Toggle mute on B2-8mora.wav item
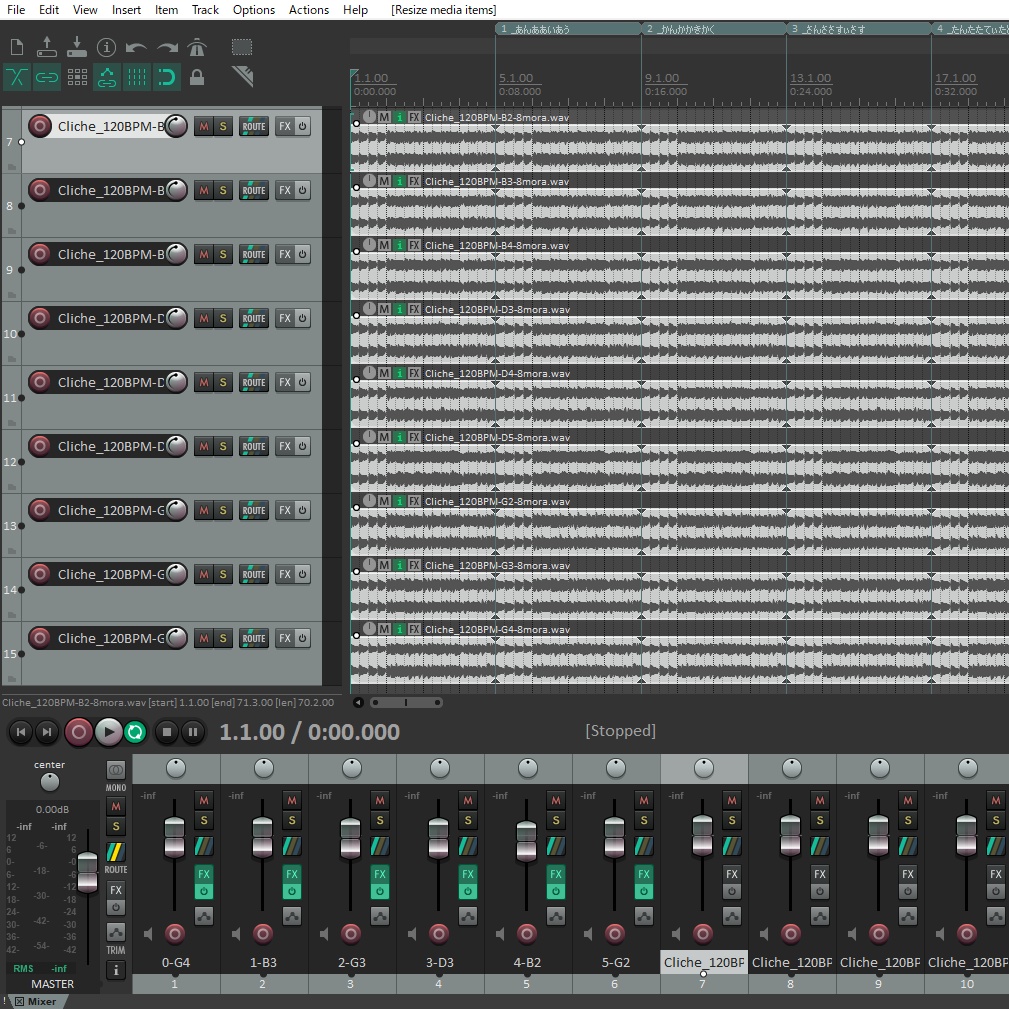The image size is (1009, 1009). tap(384, 117)
